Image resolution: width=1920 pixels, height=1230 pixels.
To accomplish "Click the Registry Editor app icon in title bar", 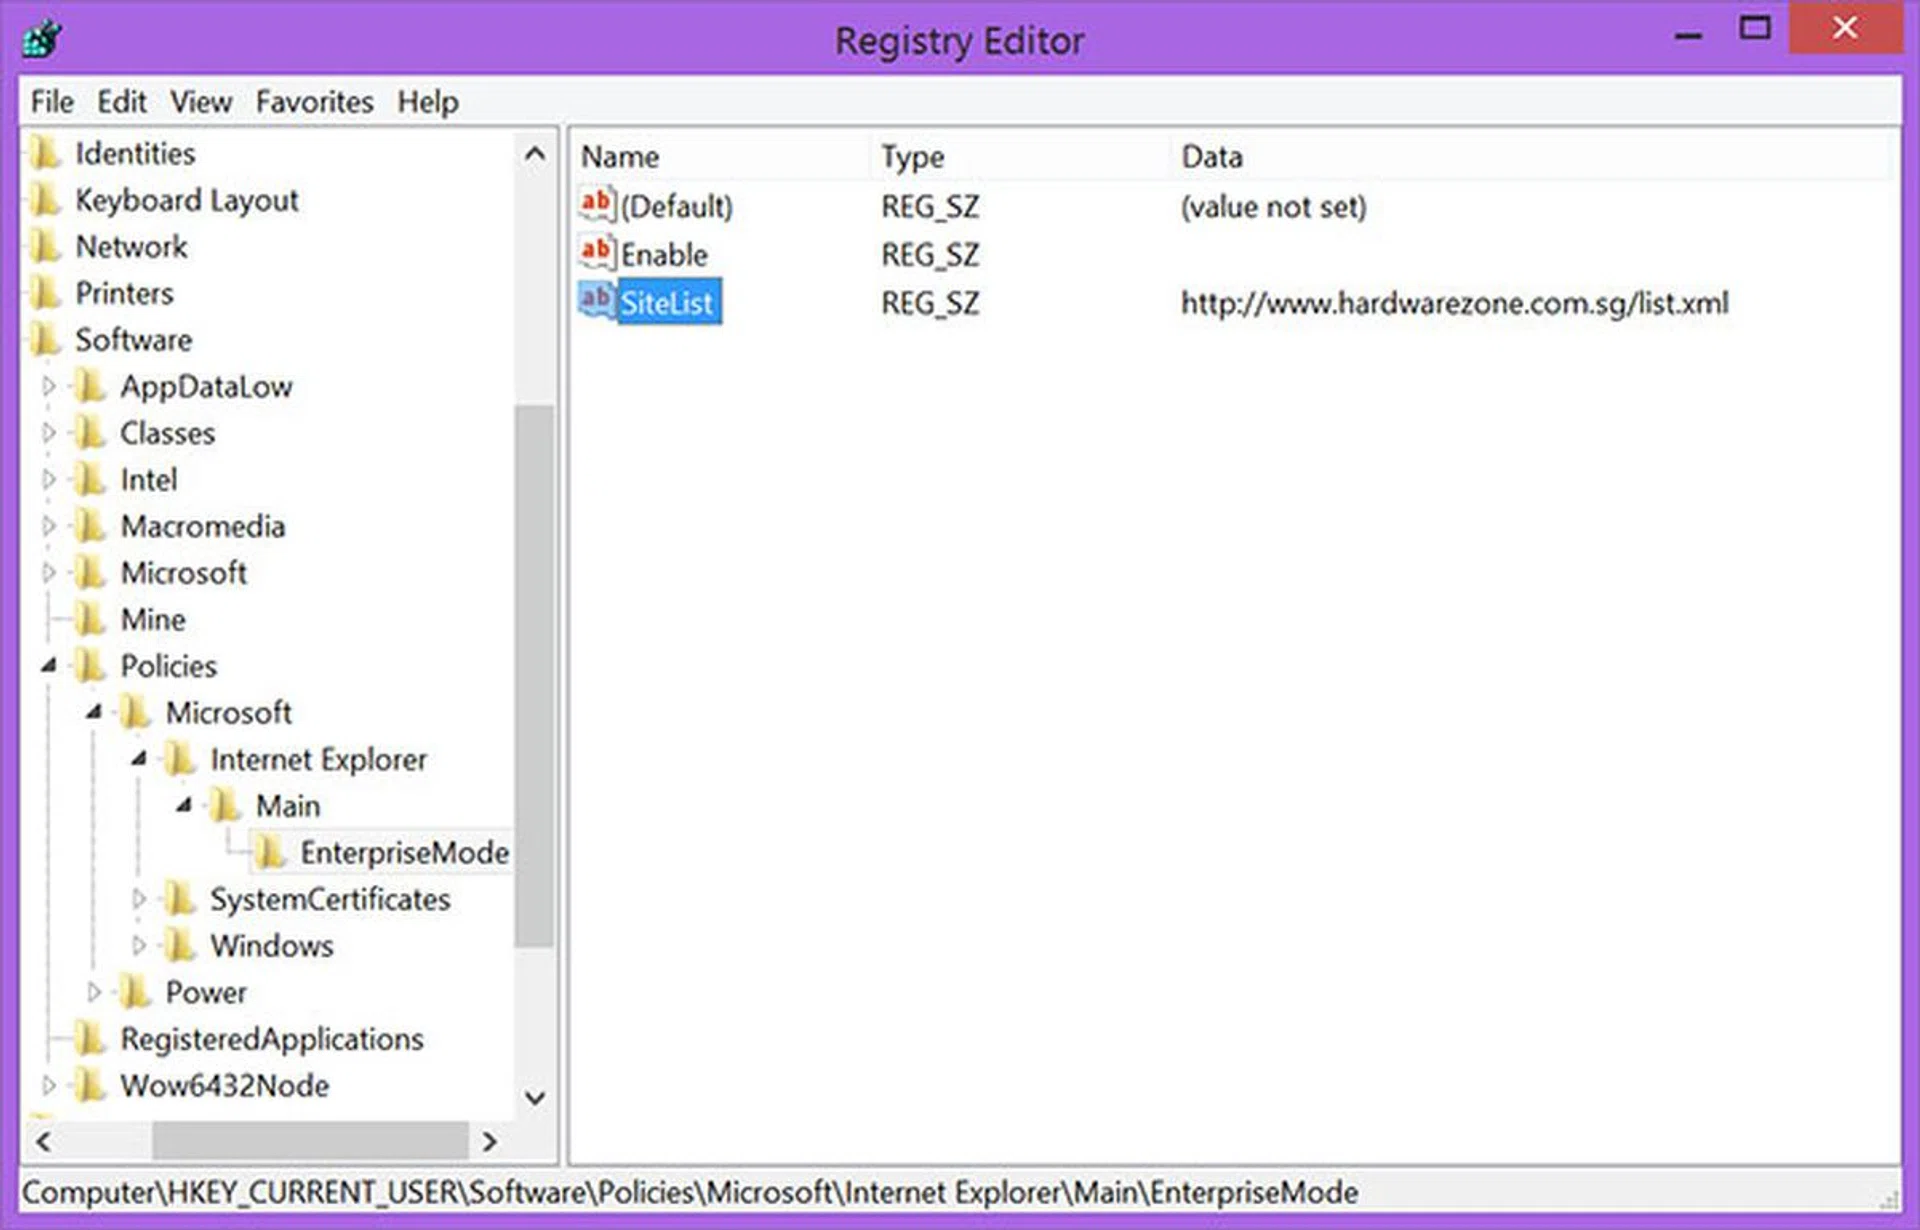I will (x=42, y=40).
